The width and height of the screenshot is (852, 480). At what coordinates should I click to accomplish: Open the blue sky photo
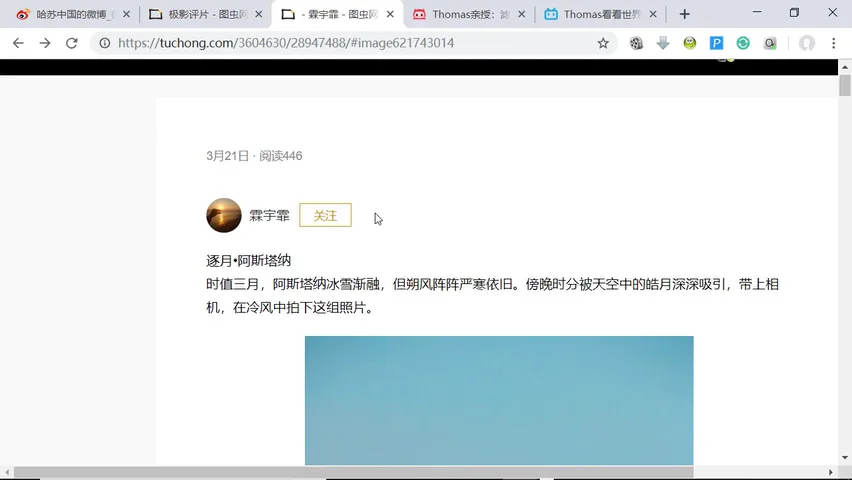tap(499, 401)
